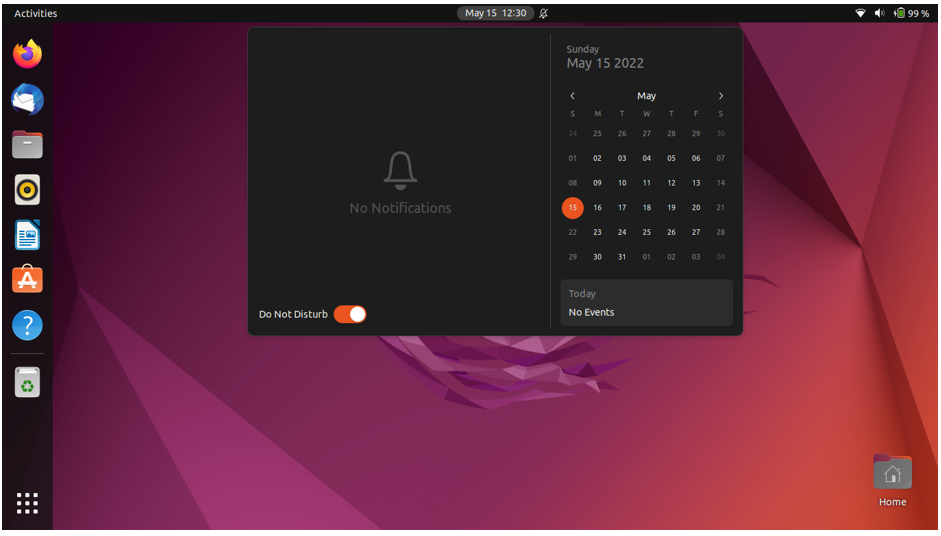Select May 25 in the calendar

coord(646,232)
